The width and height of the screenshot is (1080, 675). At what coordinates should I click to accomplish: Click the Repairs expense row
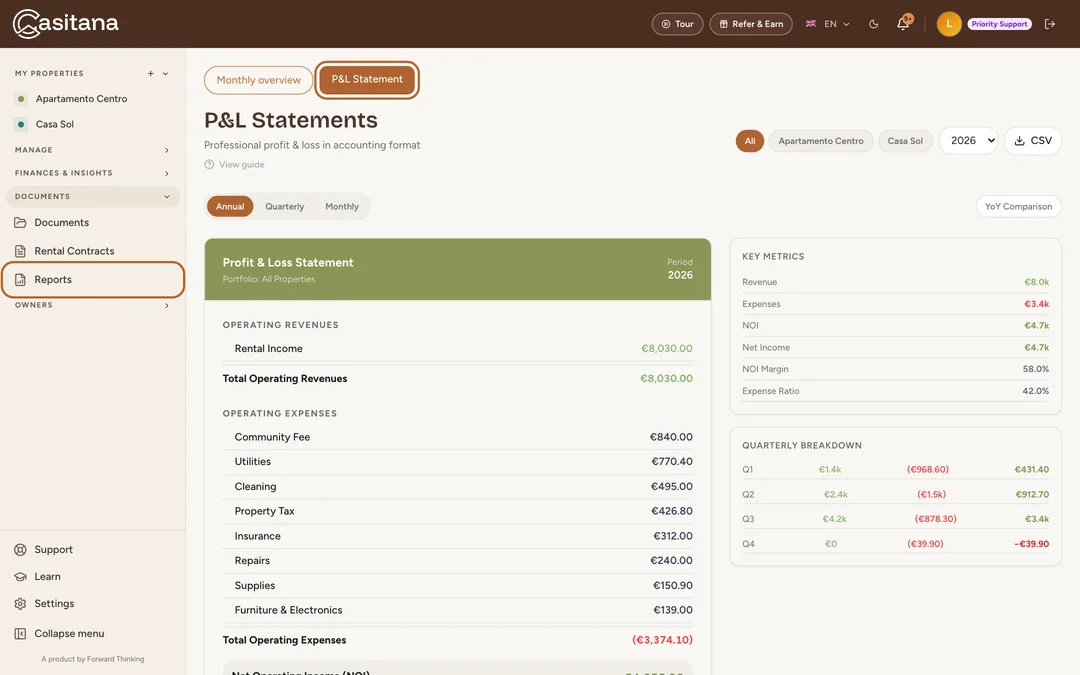coord(457,561)
